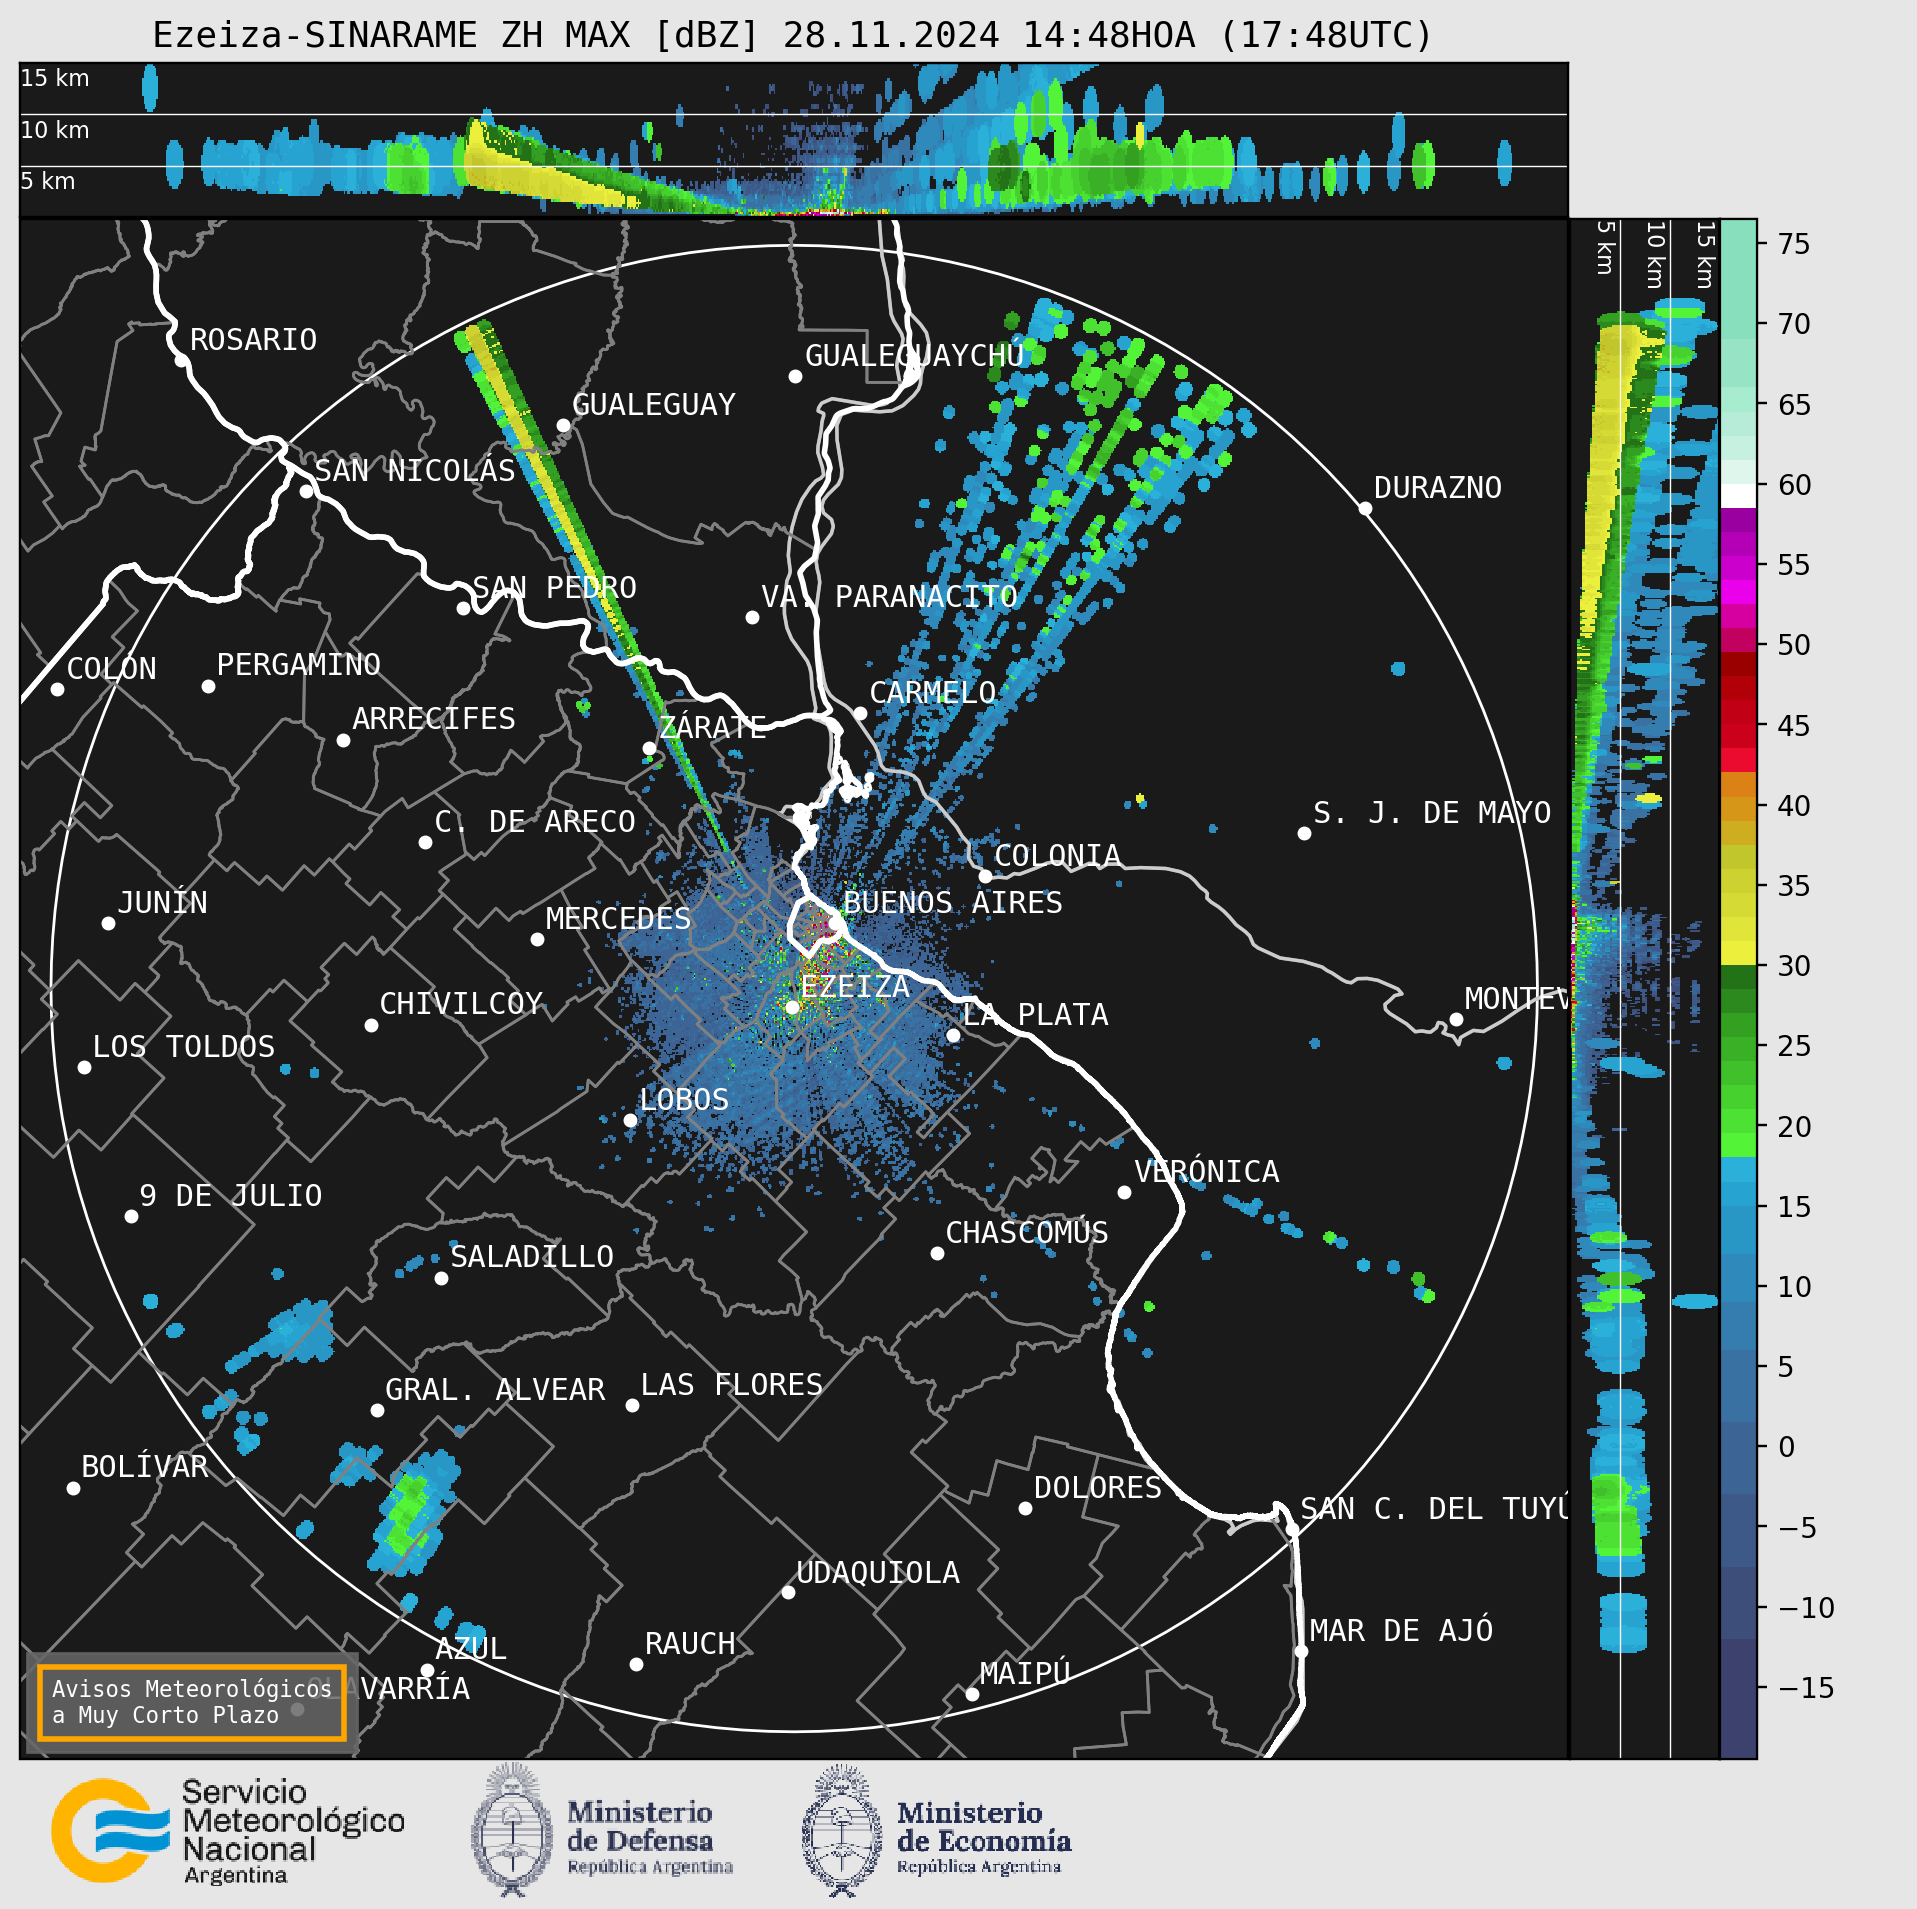Click the Ezeiza white city dot marker
1917x1909 pixels.
(792, 1008)
